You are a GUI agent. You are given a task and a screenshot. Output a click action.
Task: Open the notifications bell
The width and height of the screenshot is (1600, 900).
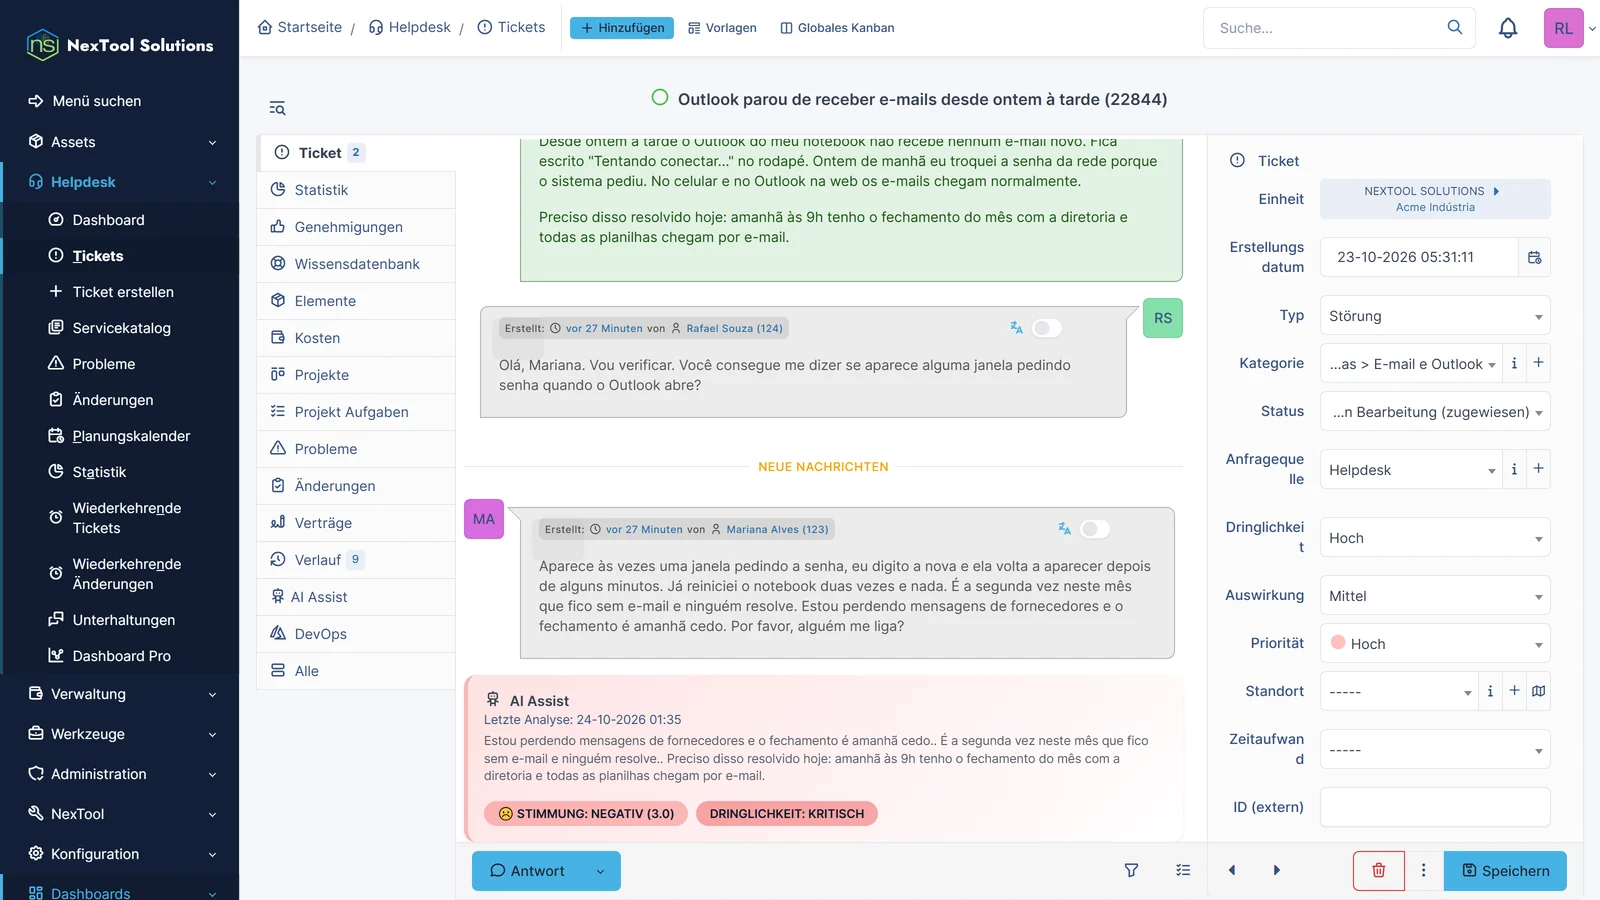tap(1508, 28)
